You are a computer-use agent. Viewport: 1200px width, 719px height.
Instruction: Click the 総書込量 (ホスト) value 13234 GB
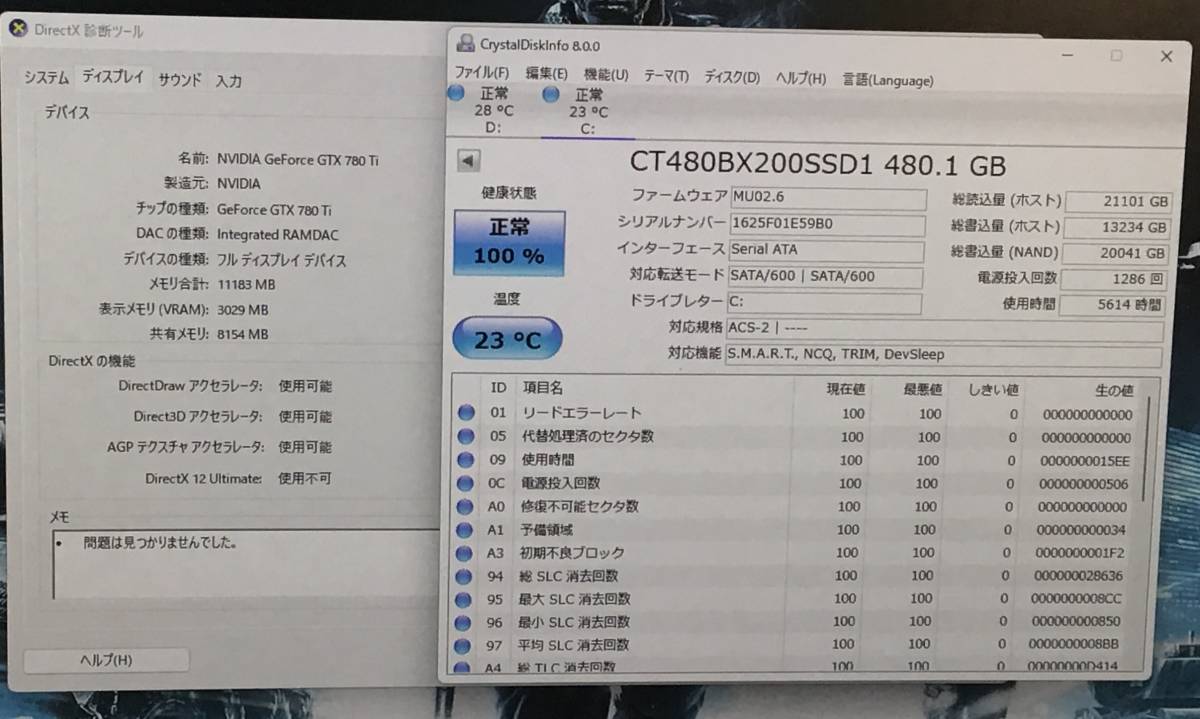click(x=1119, y=229)
